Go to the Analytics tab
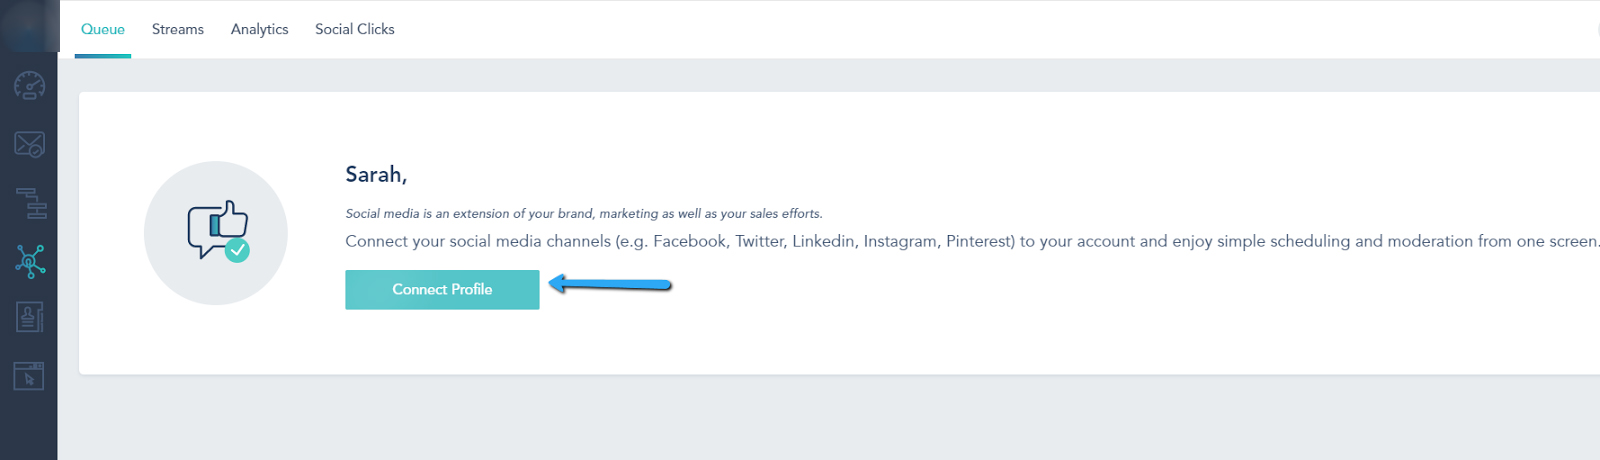This screenshot has width=1600, height=460. (259, 29)
